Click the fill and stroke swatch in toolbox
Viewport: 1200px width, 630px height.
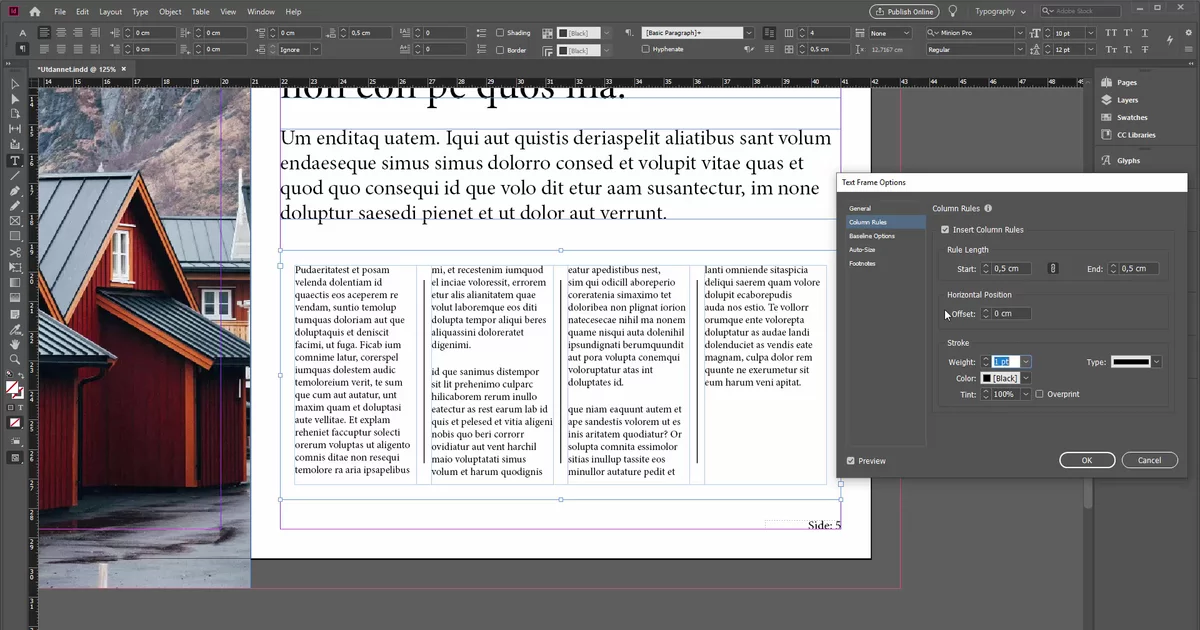(x=15, y=388)
